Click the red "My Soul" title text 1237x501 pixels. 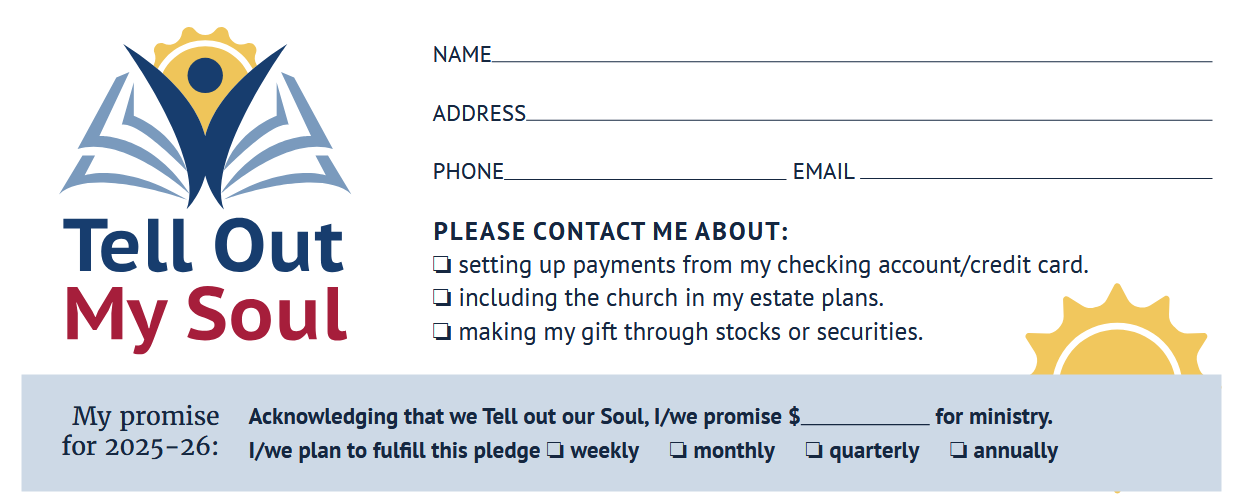(206, 312)
